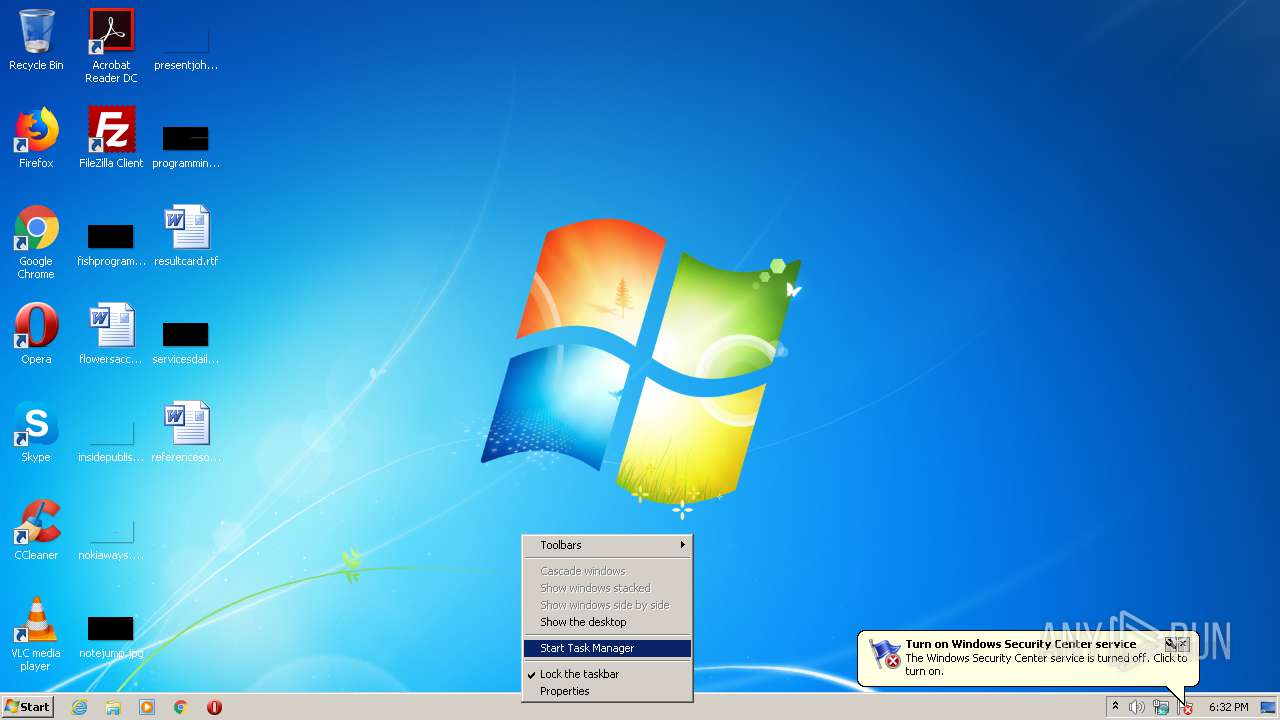
Task: Launch Acrobat Reader DC shortcut
Action: pos(111,46)
